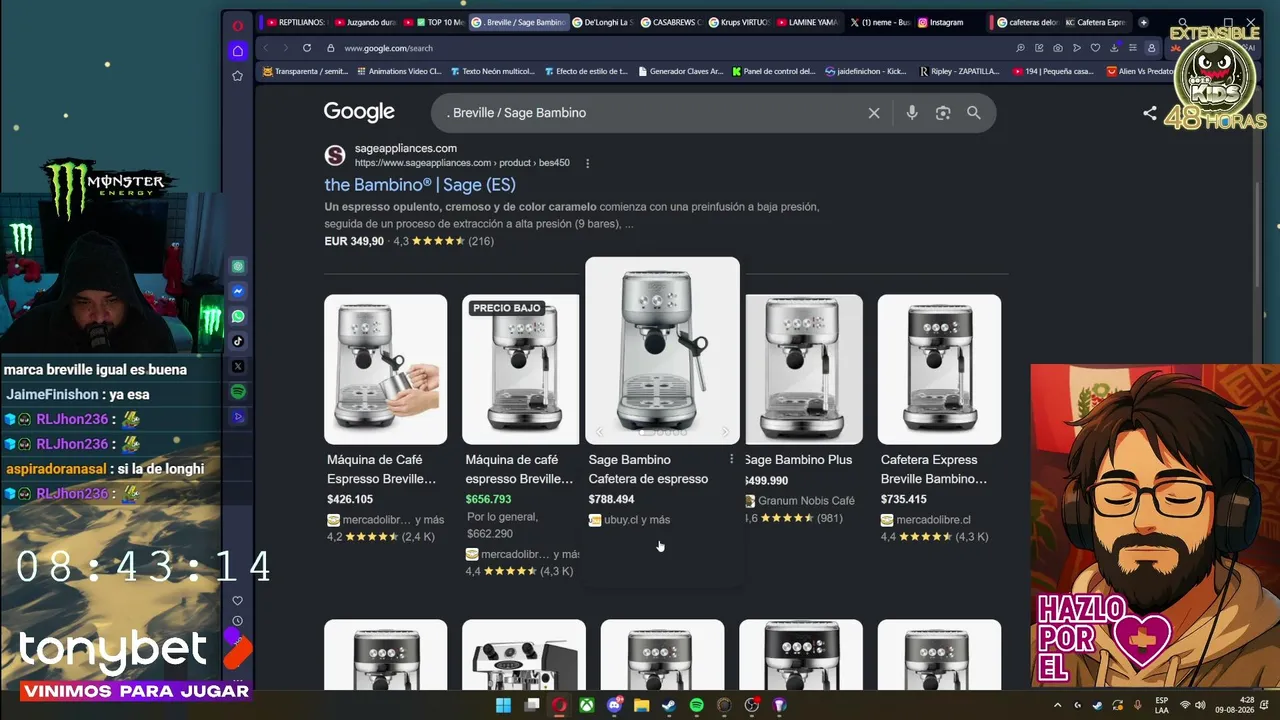The height and width of the screenshot is (720, 1280).
Task: Open the 'Panel de control del...' bookmark
Action: pyautogui.click(x=774, y=72)
